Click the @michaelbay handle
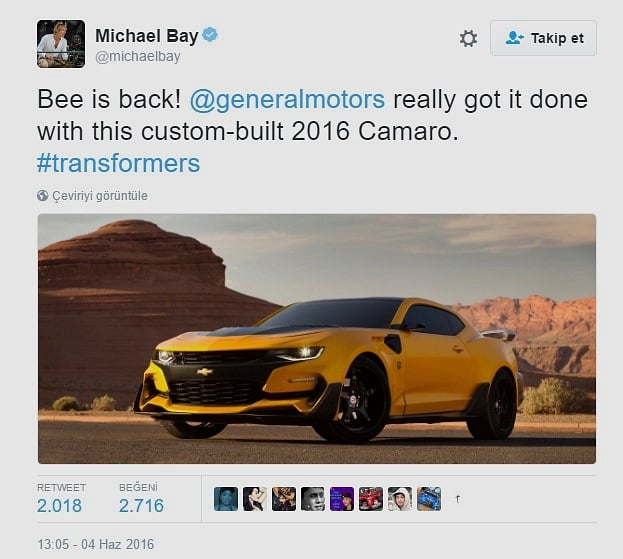This screenshot has width=623, height=559. pos(137,56)
